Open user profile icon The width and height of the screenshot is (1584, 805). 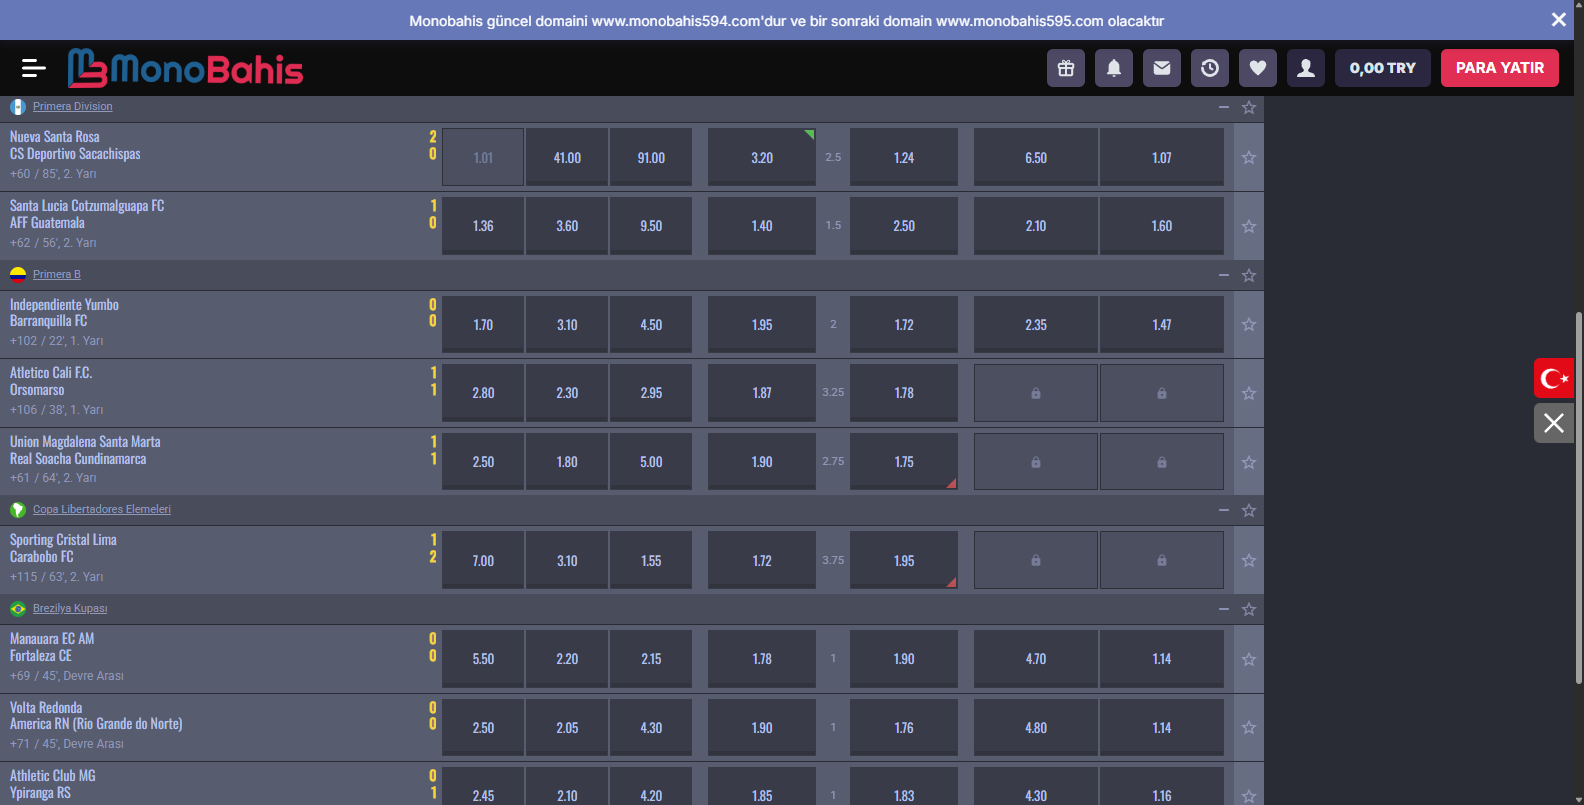coord(1306,68)
